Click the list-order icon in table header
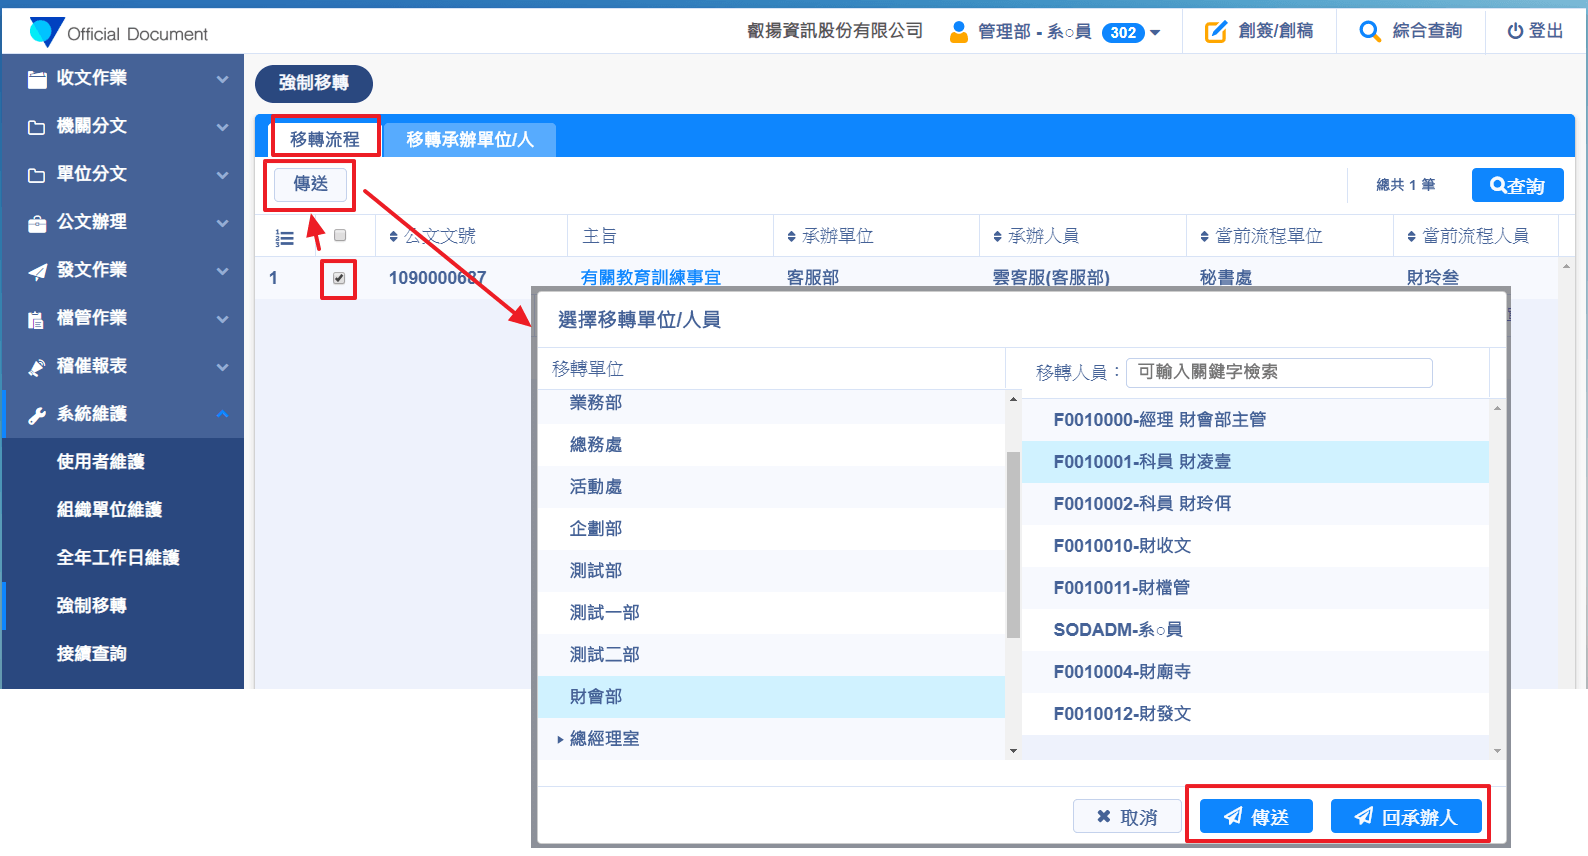The width and height of the screenshot is (1588, 856). click(285, 238)
